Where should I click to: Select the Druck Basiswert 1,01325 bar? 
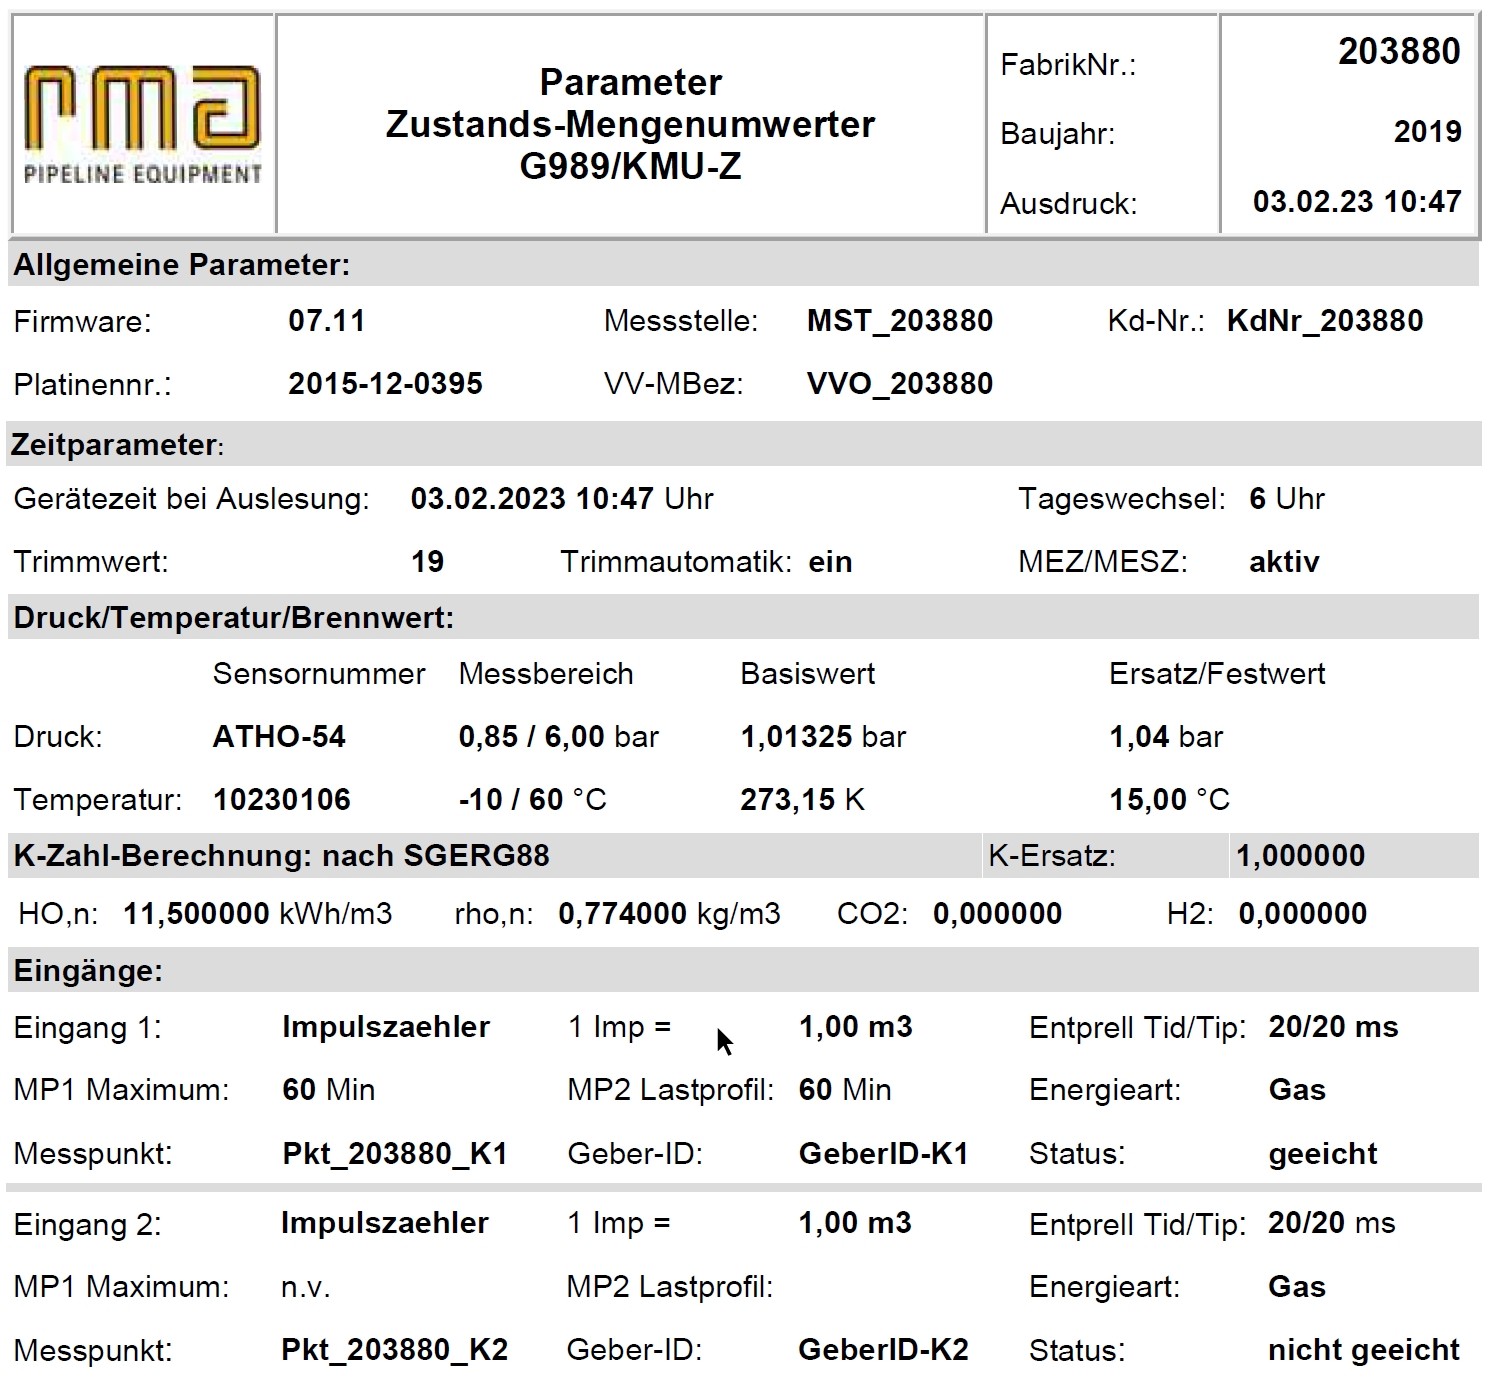823,737
